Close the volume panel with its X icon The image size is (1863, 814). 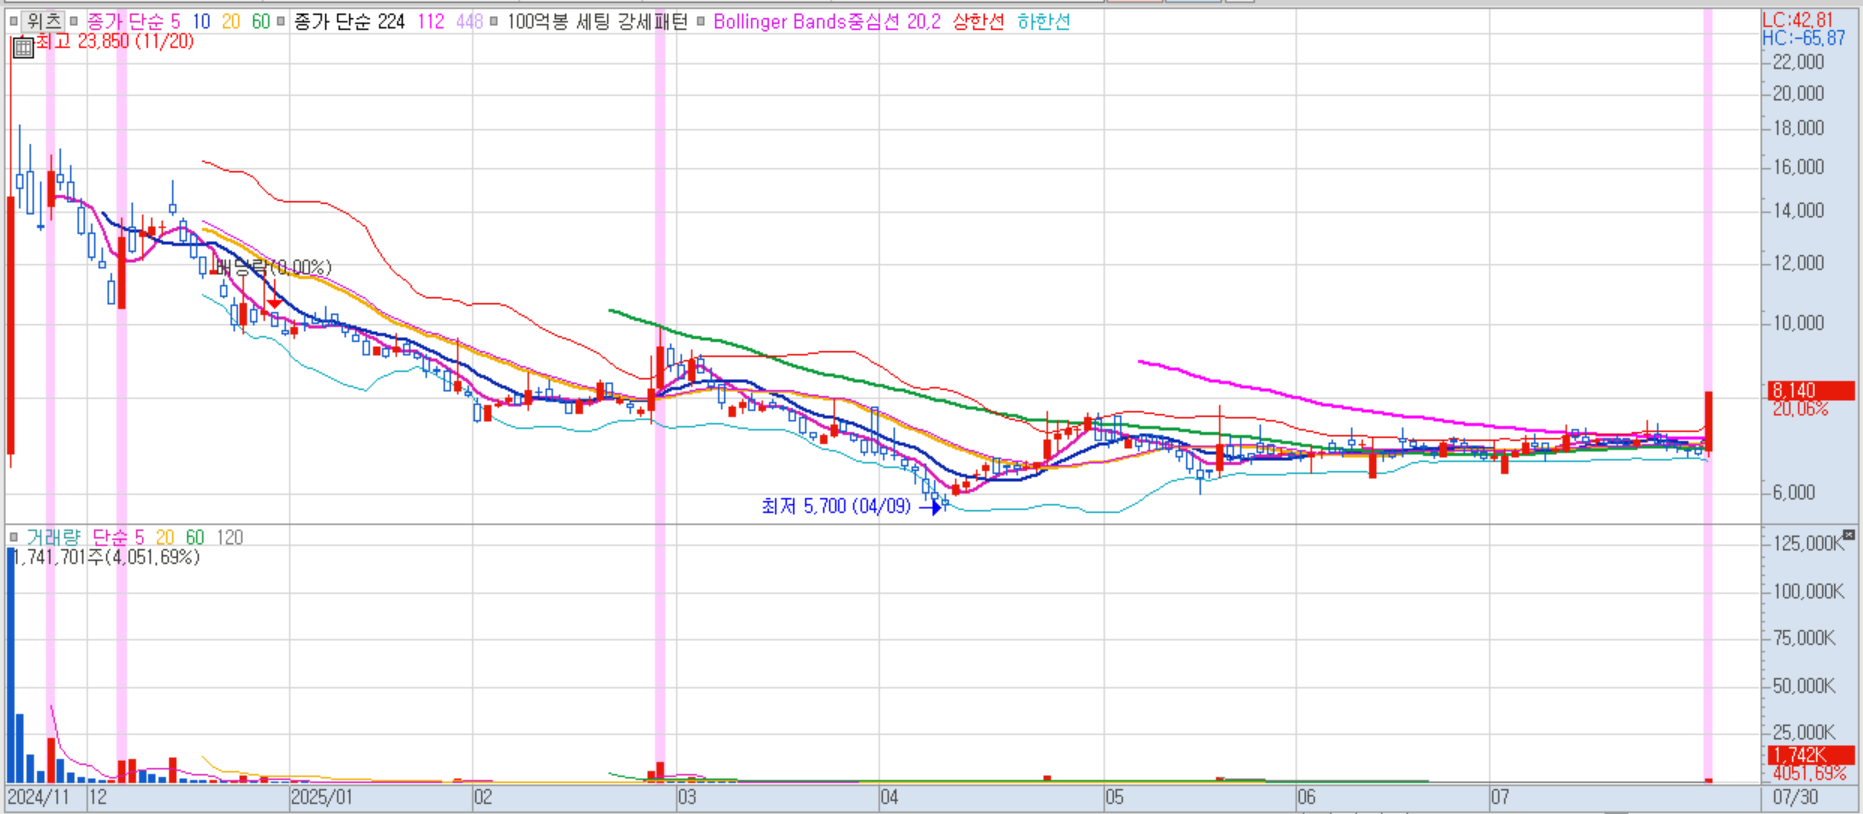pos(1849,536)
